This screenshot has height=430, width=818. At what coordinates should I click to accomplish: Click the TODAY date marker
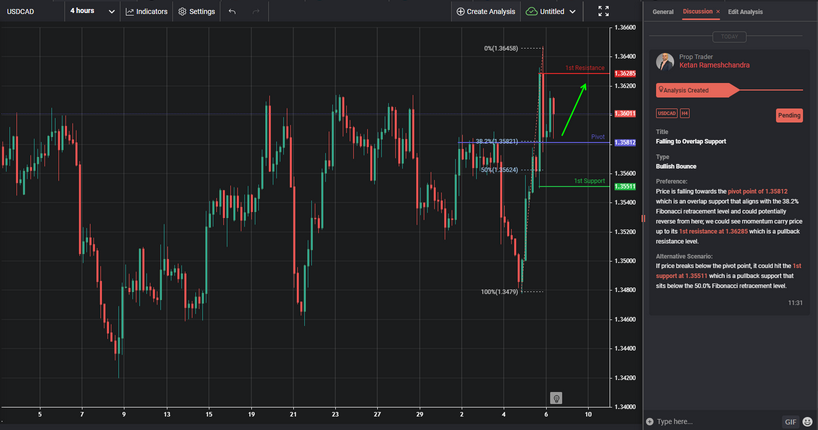(729, 37)
